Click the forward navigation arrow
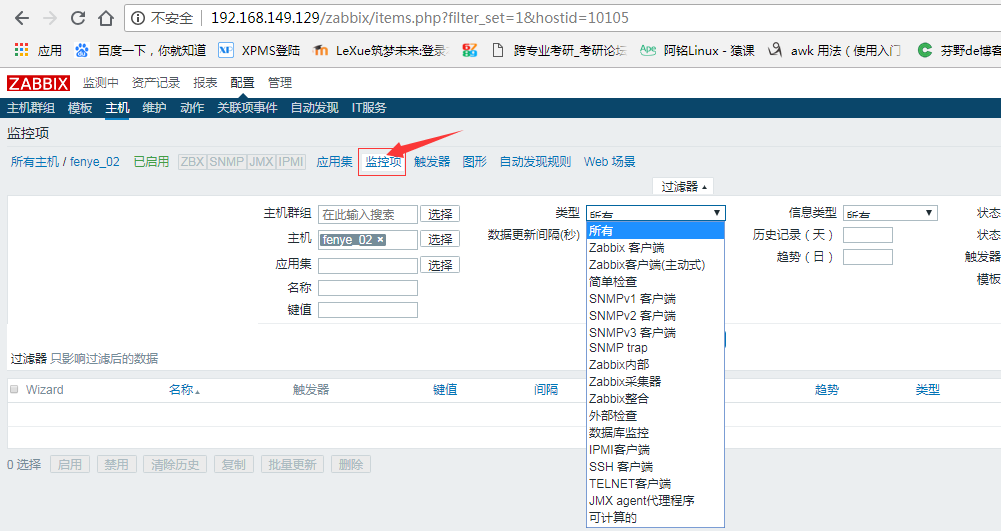 point(50,18)
